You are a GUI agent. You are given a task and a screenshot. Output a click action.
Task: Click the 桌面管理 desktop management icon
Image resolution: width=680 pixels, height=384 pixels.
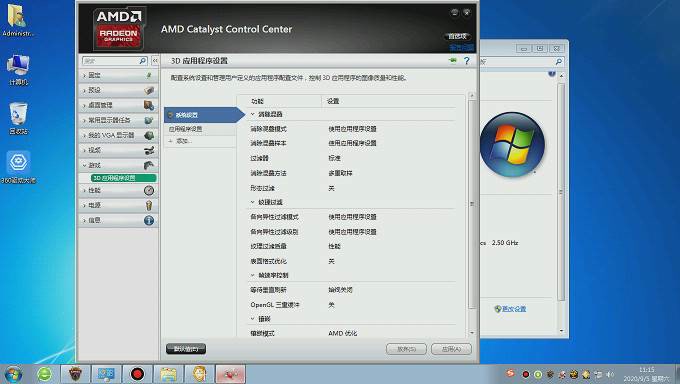[x=149, y=105]
